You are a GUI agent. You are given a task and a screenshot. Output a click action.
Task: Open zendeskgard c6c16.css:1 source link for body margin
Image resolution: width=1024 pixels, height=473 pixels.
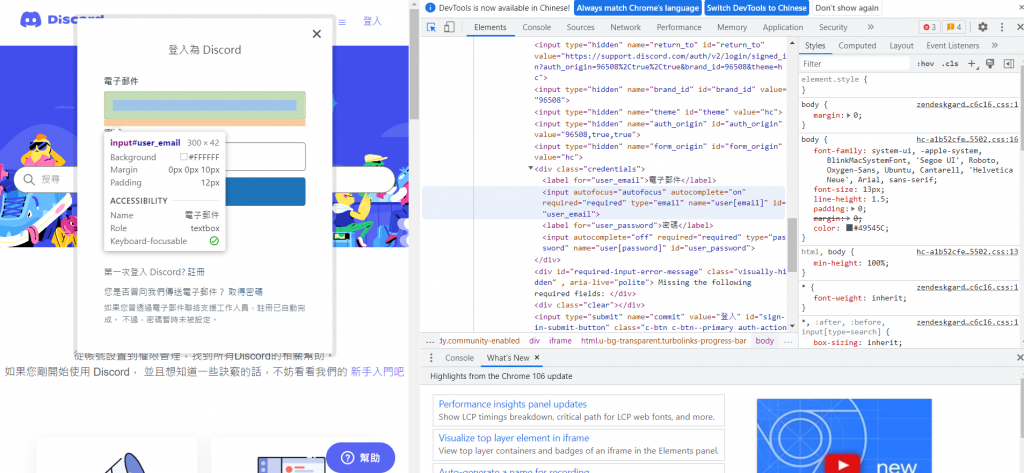click(x=967, y=104)
